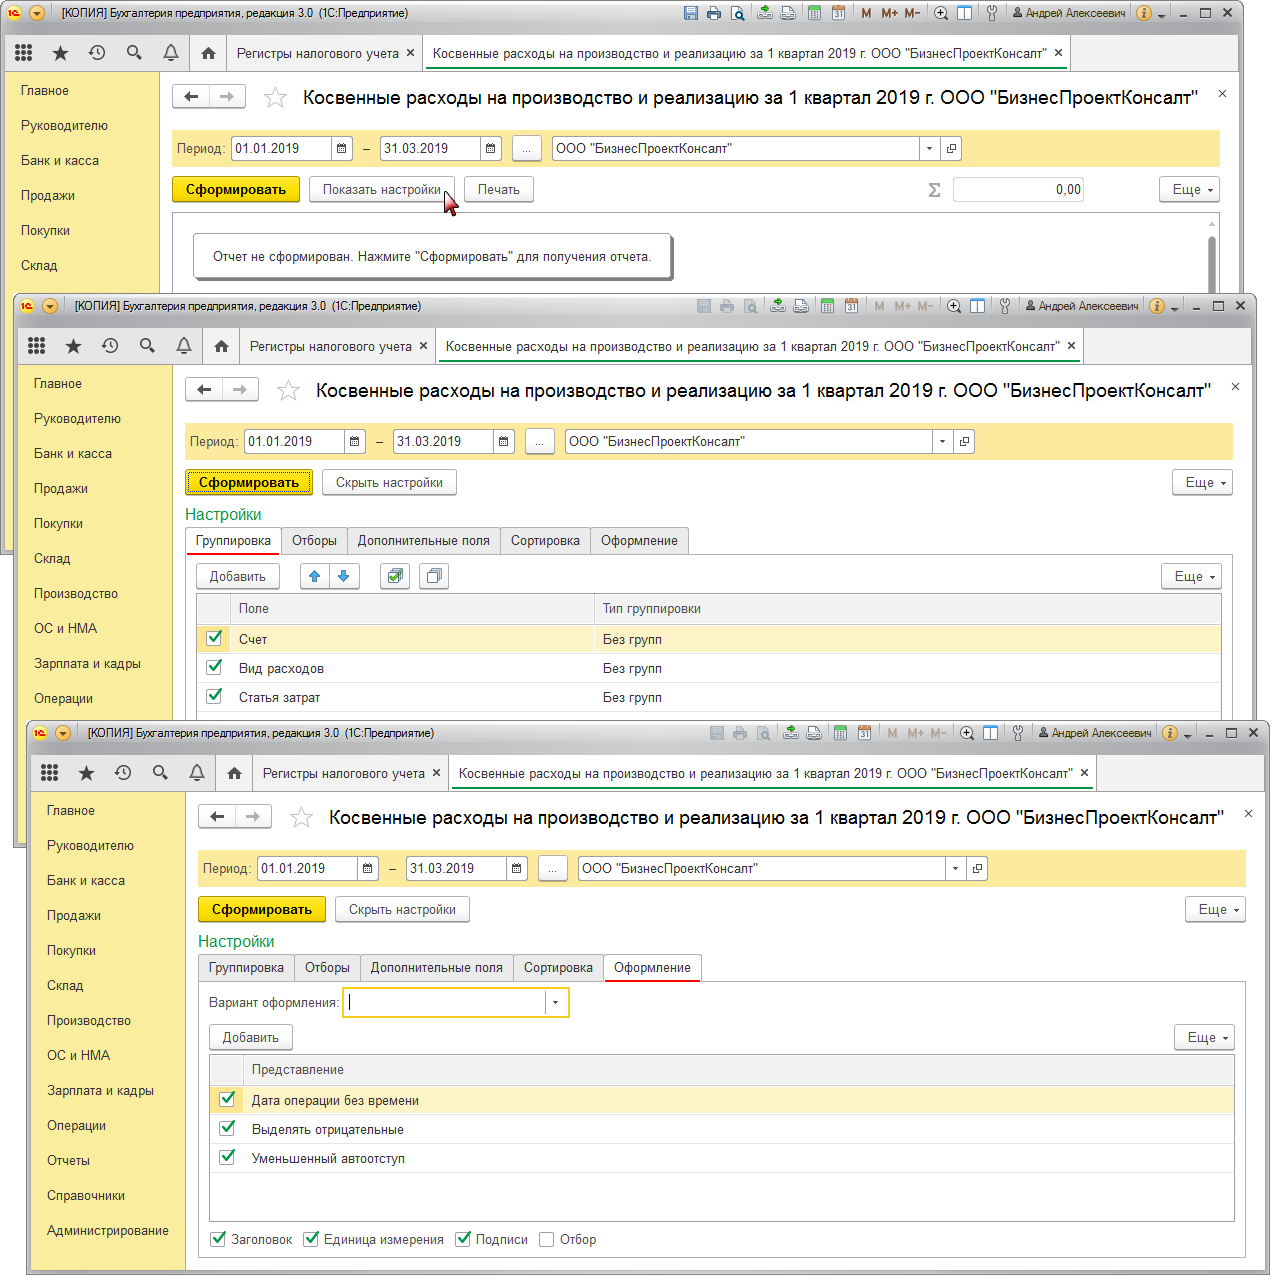
Task: Toggle Уменьшенный автоотступ checkbox
Action: (x=227, y=1157)
